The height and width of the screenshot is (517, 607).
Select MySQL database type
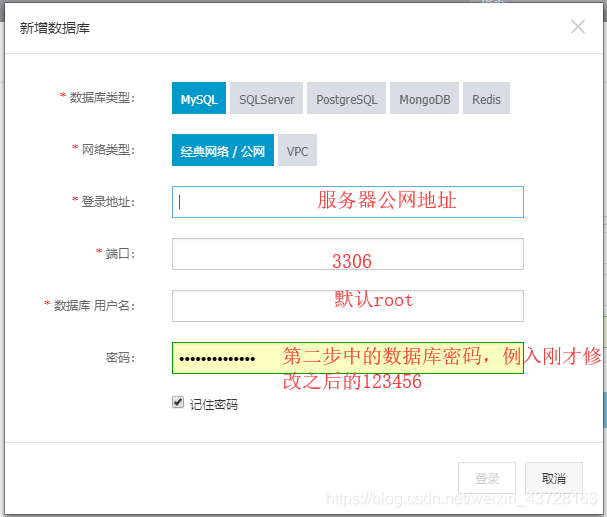pyautogui.click(x=199, y=98)
